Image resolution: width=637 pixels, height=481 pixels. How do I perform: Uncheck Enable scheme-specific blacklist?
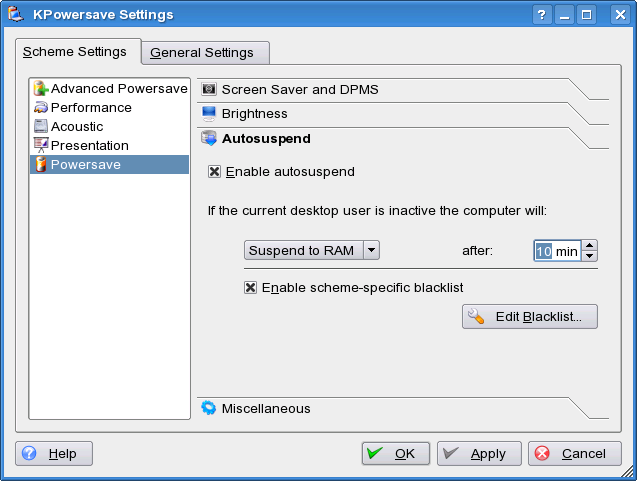coord(250,288)
